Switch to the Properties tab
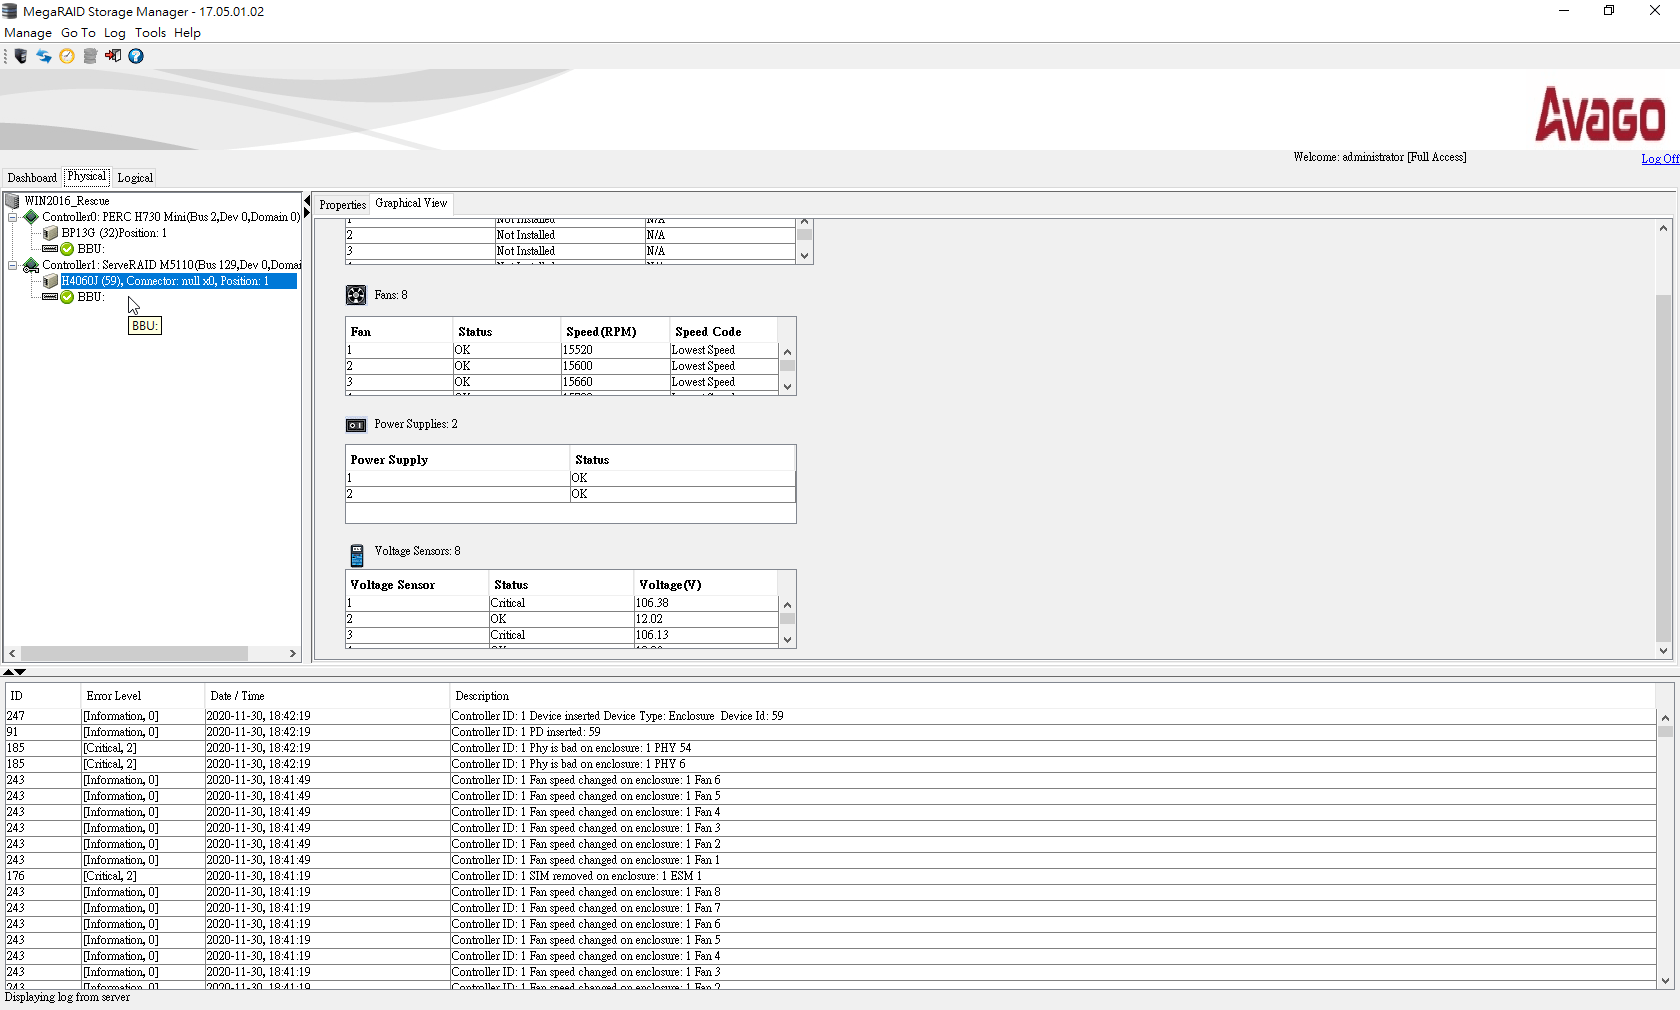Screen dimensions: 1680x1010 (342, 205)
